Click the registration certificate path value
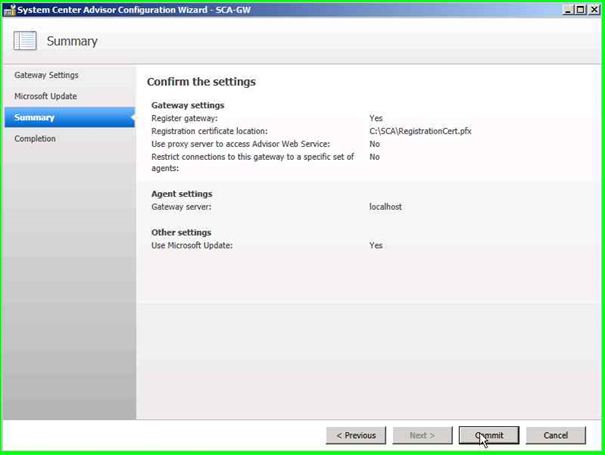The image size is (605, 455). pos(420,131)
